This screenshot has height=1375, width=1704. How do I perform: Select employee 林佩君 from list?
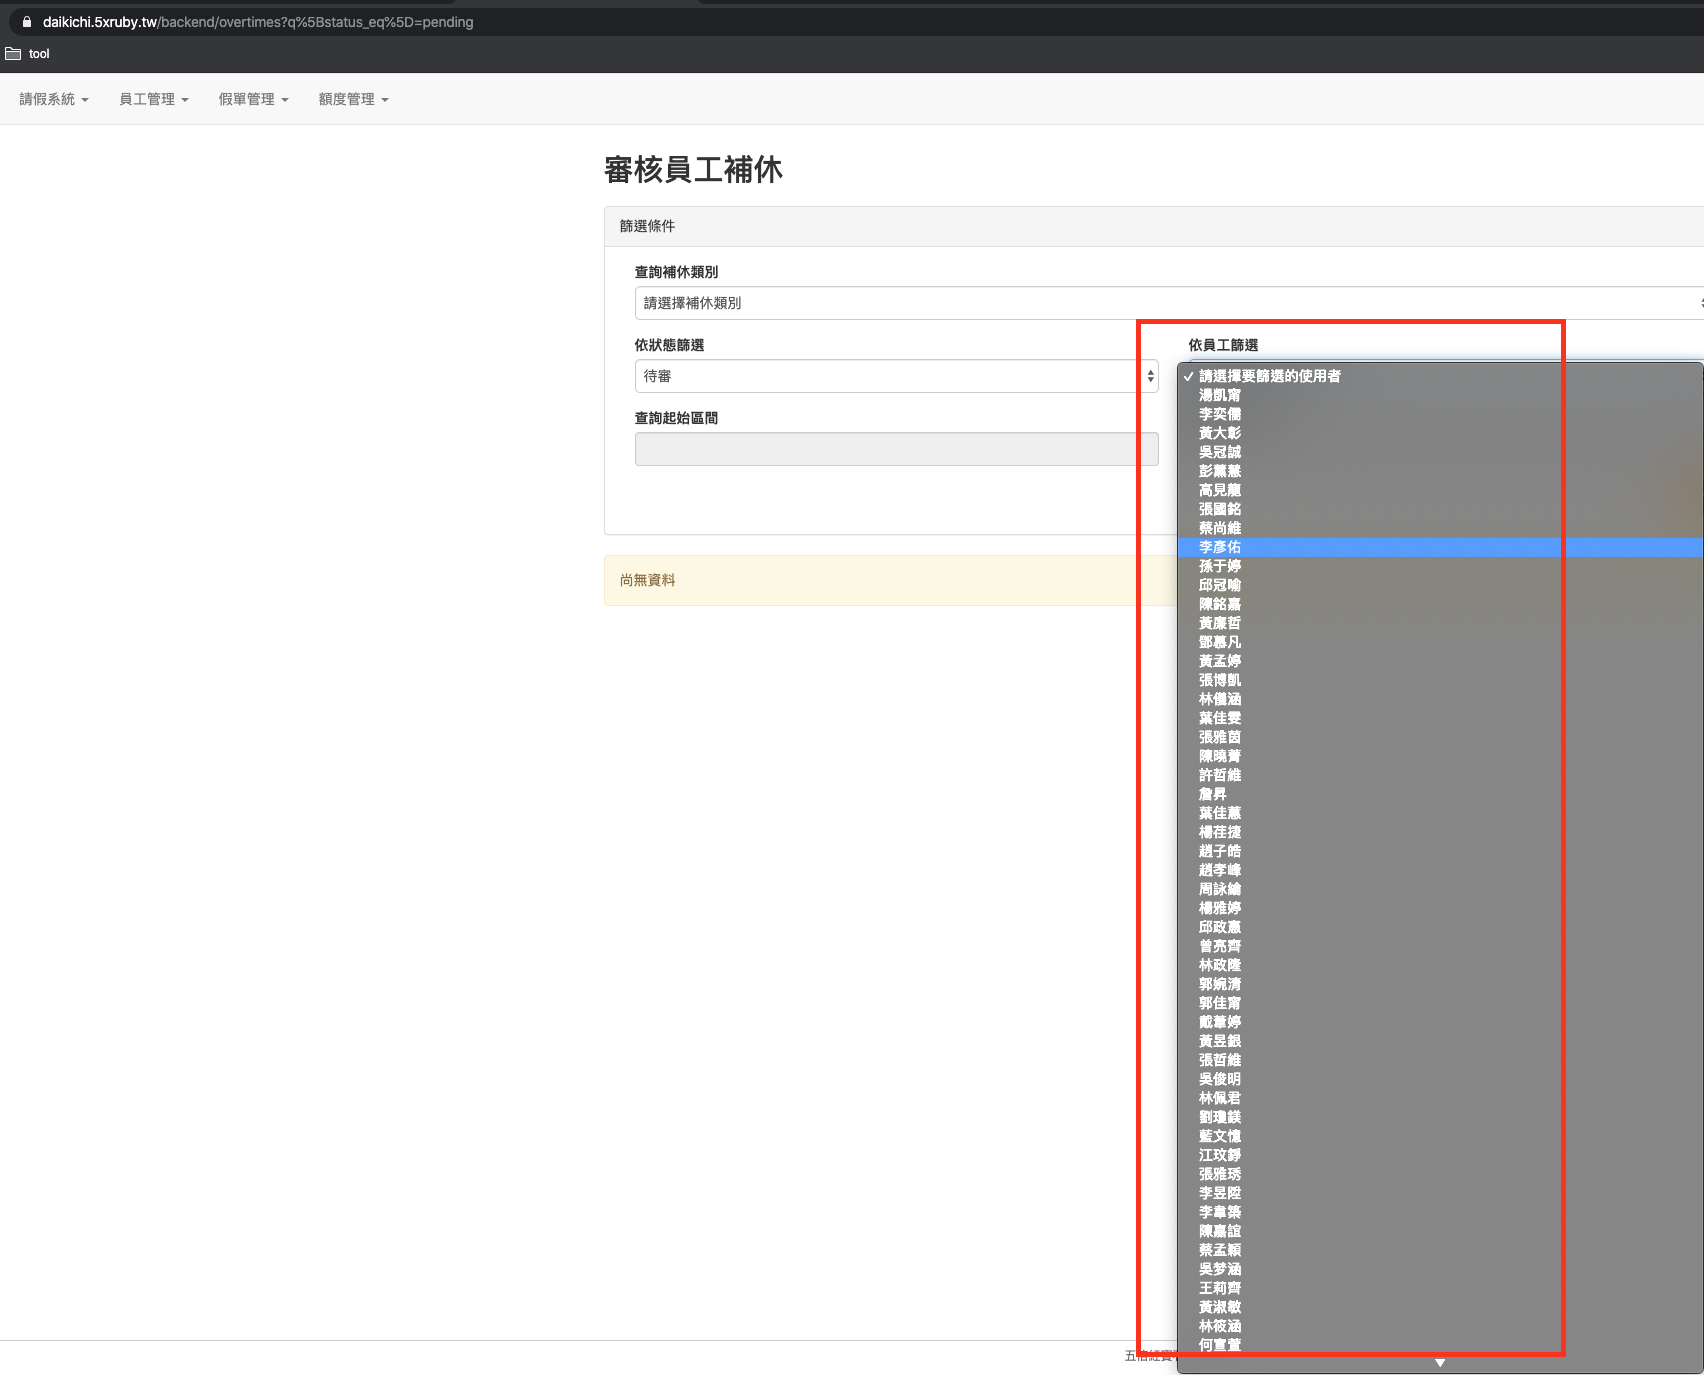pos(1440,1098)
